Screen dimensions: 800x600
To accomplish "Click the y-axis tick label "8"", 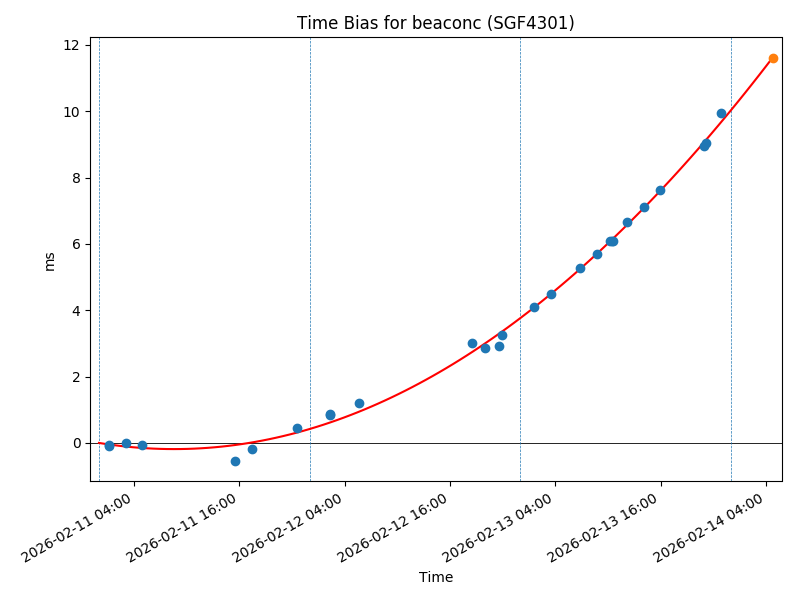I will point(76,178).
